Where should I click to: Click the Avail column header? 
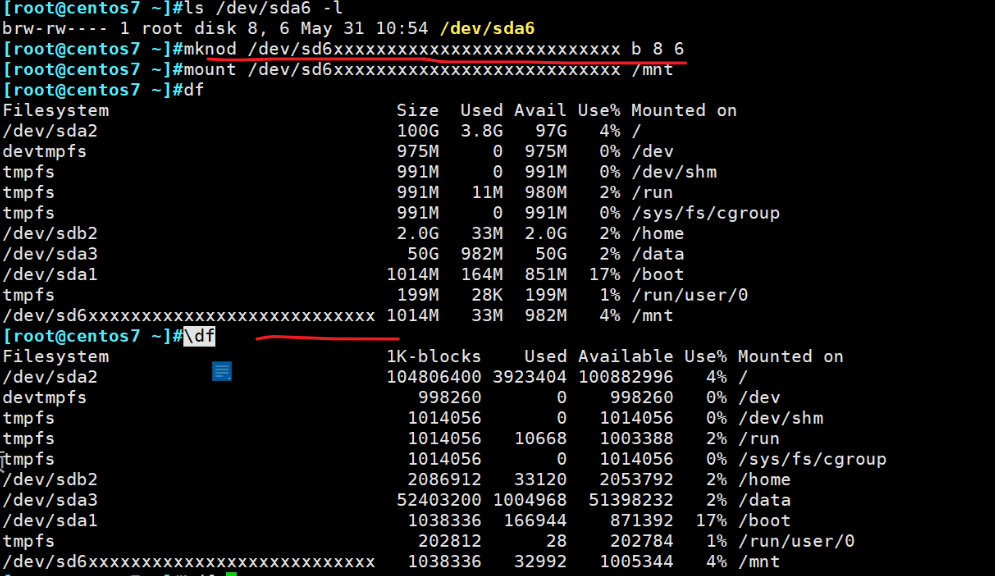click(540, 110)
